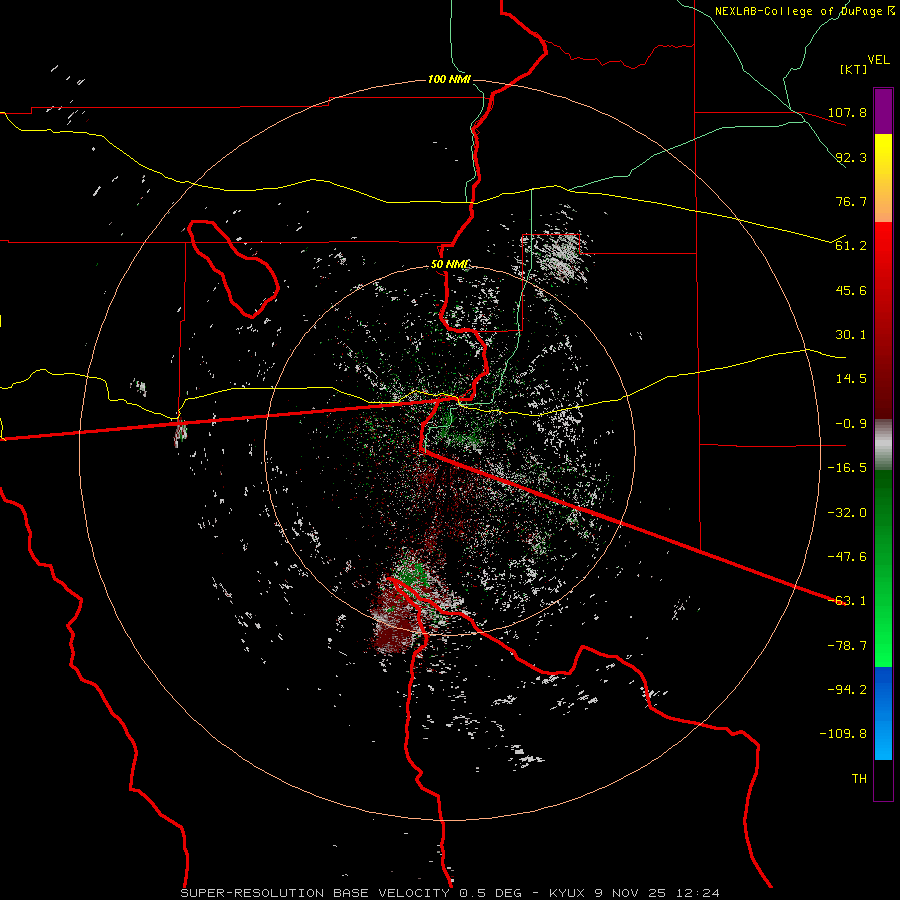Select the -16.5 legend value
This screenshot has height=900, width=900.
coord(847,468)
